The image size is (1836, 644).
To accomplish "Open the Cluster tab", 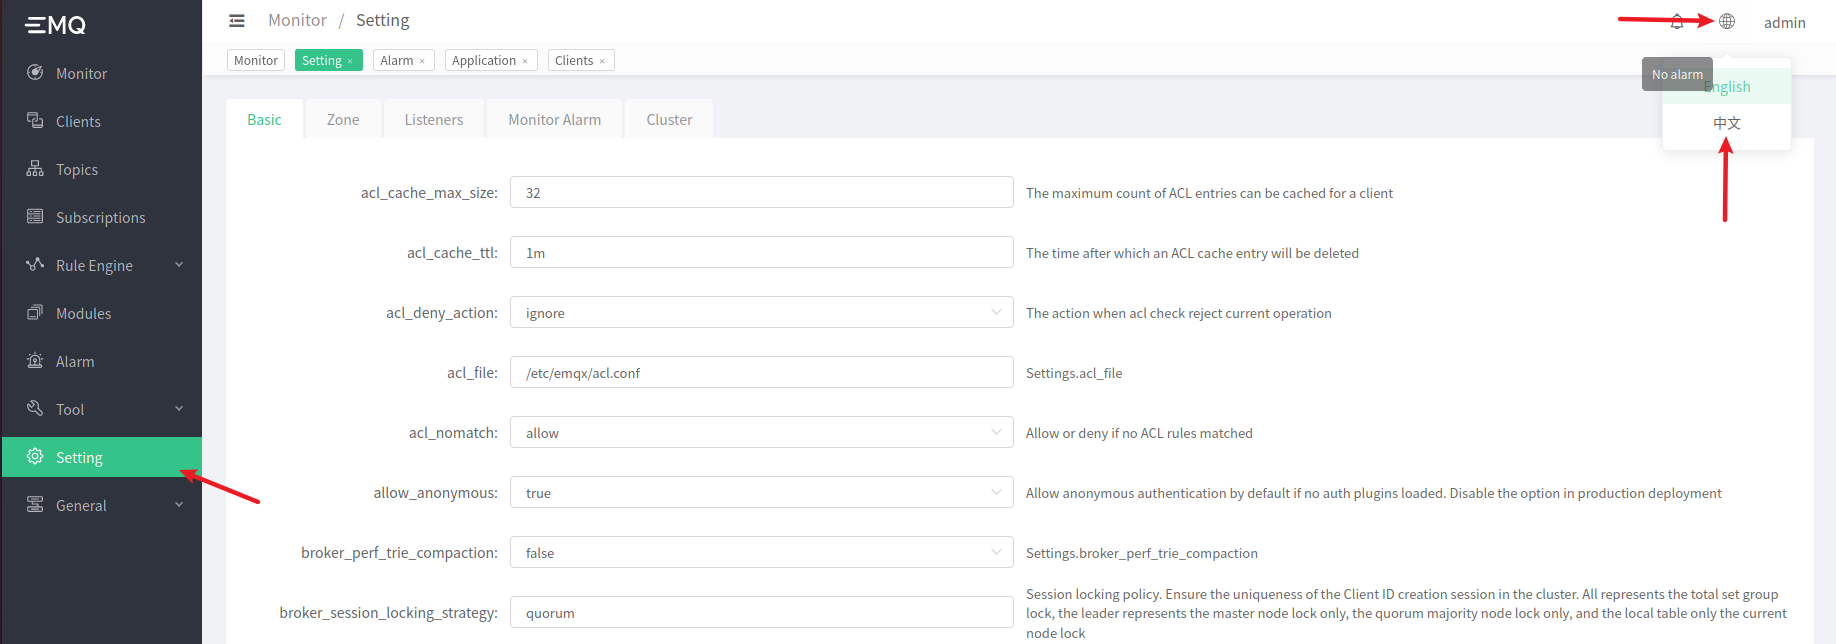I will (x=669, y=120).
